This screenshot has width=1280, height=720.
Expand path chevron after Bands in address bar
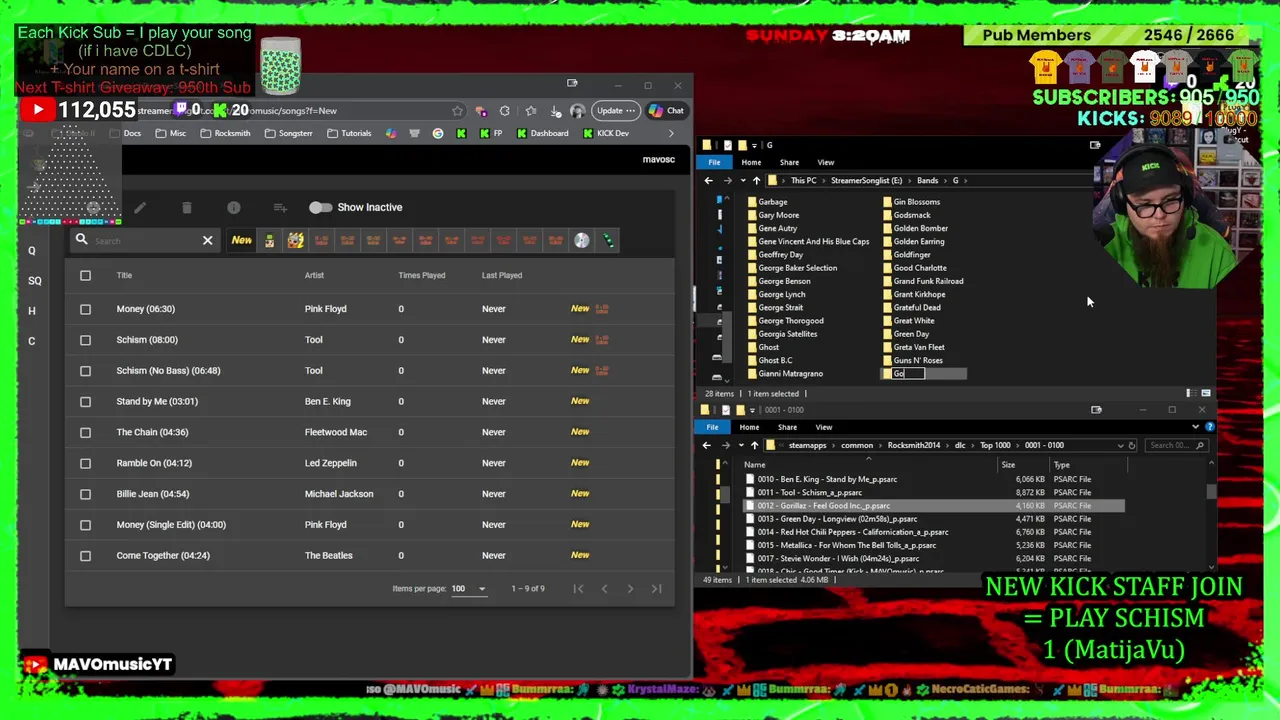coord(945,181)
